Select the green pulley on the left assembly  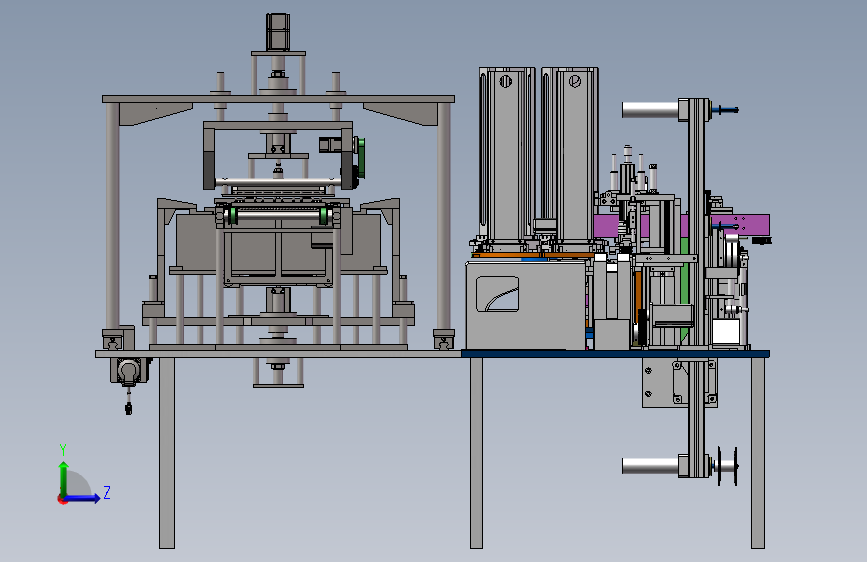(x=361, y=158)
